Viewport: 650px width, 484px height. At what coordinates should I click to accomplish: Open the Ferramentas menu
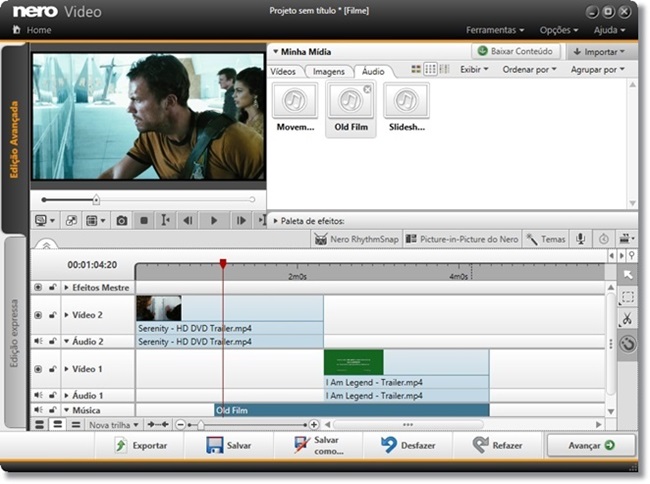click(495, 30)
